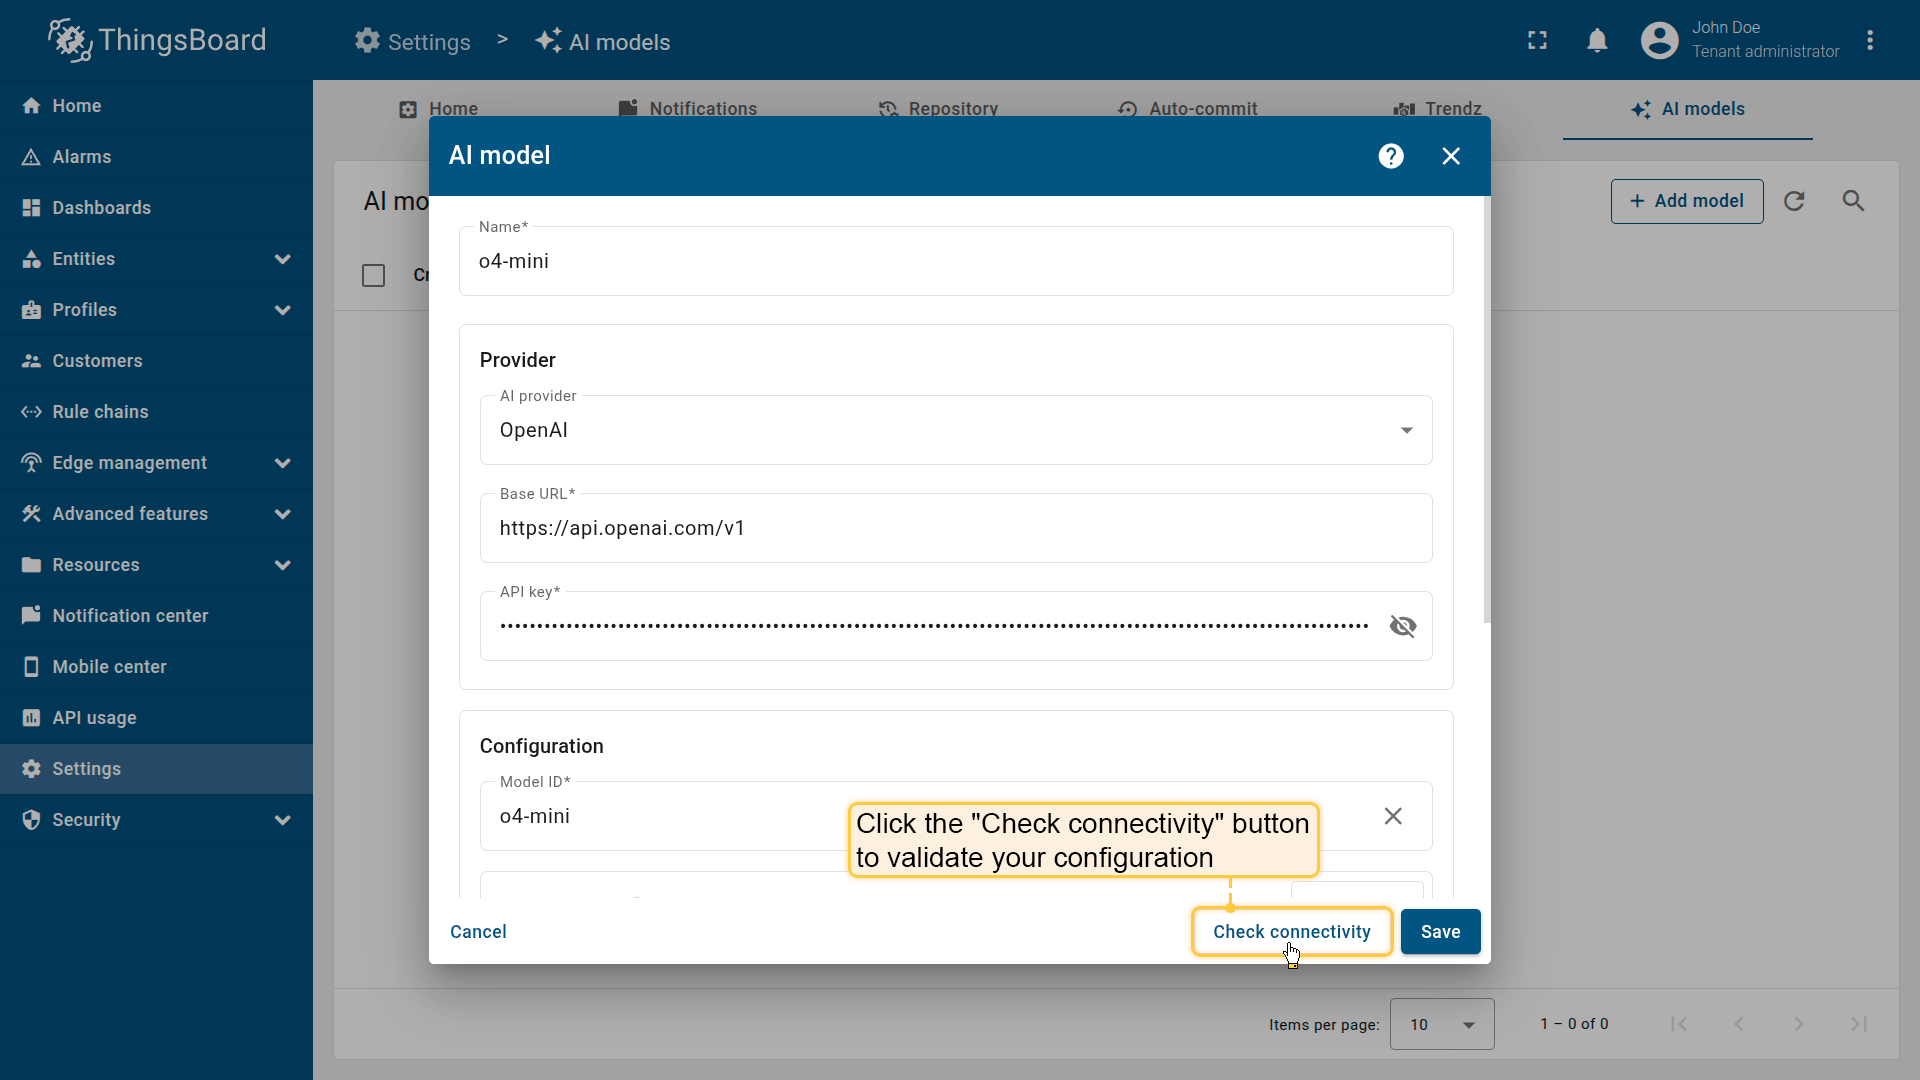Click the Rule chains sidebar item
Viewport: 1920px width, 1080px height.
click(x=100, y=412)
